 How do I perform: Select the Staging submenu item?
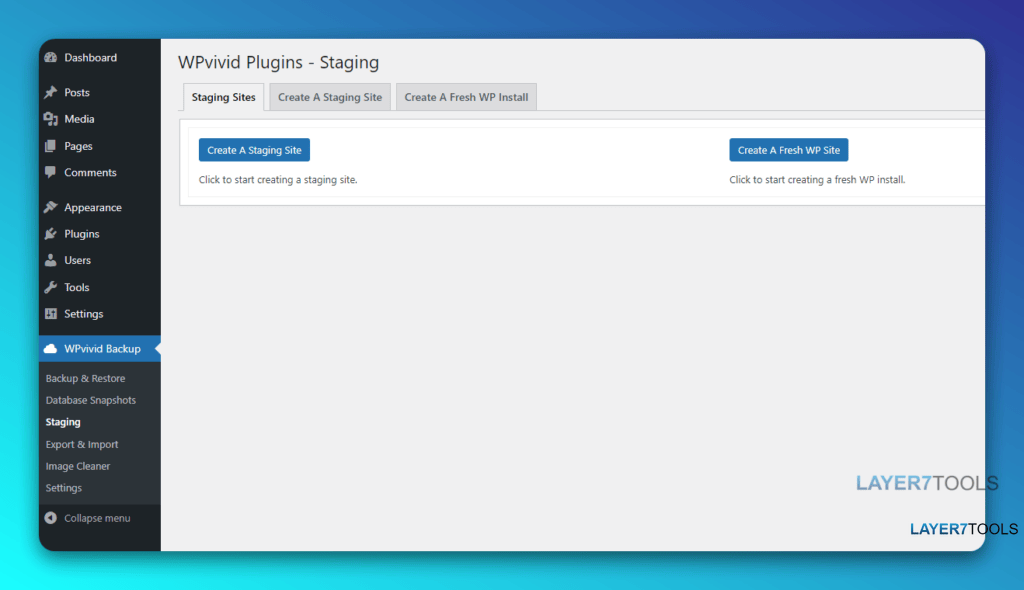coord(63,422)
